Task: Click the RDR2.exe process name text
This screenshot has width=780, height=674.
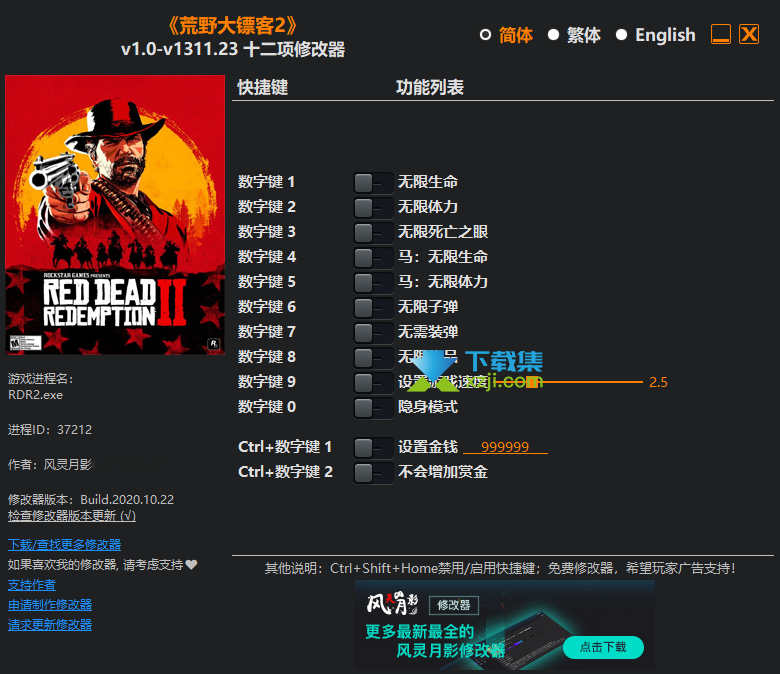Action: 35,395
